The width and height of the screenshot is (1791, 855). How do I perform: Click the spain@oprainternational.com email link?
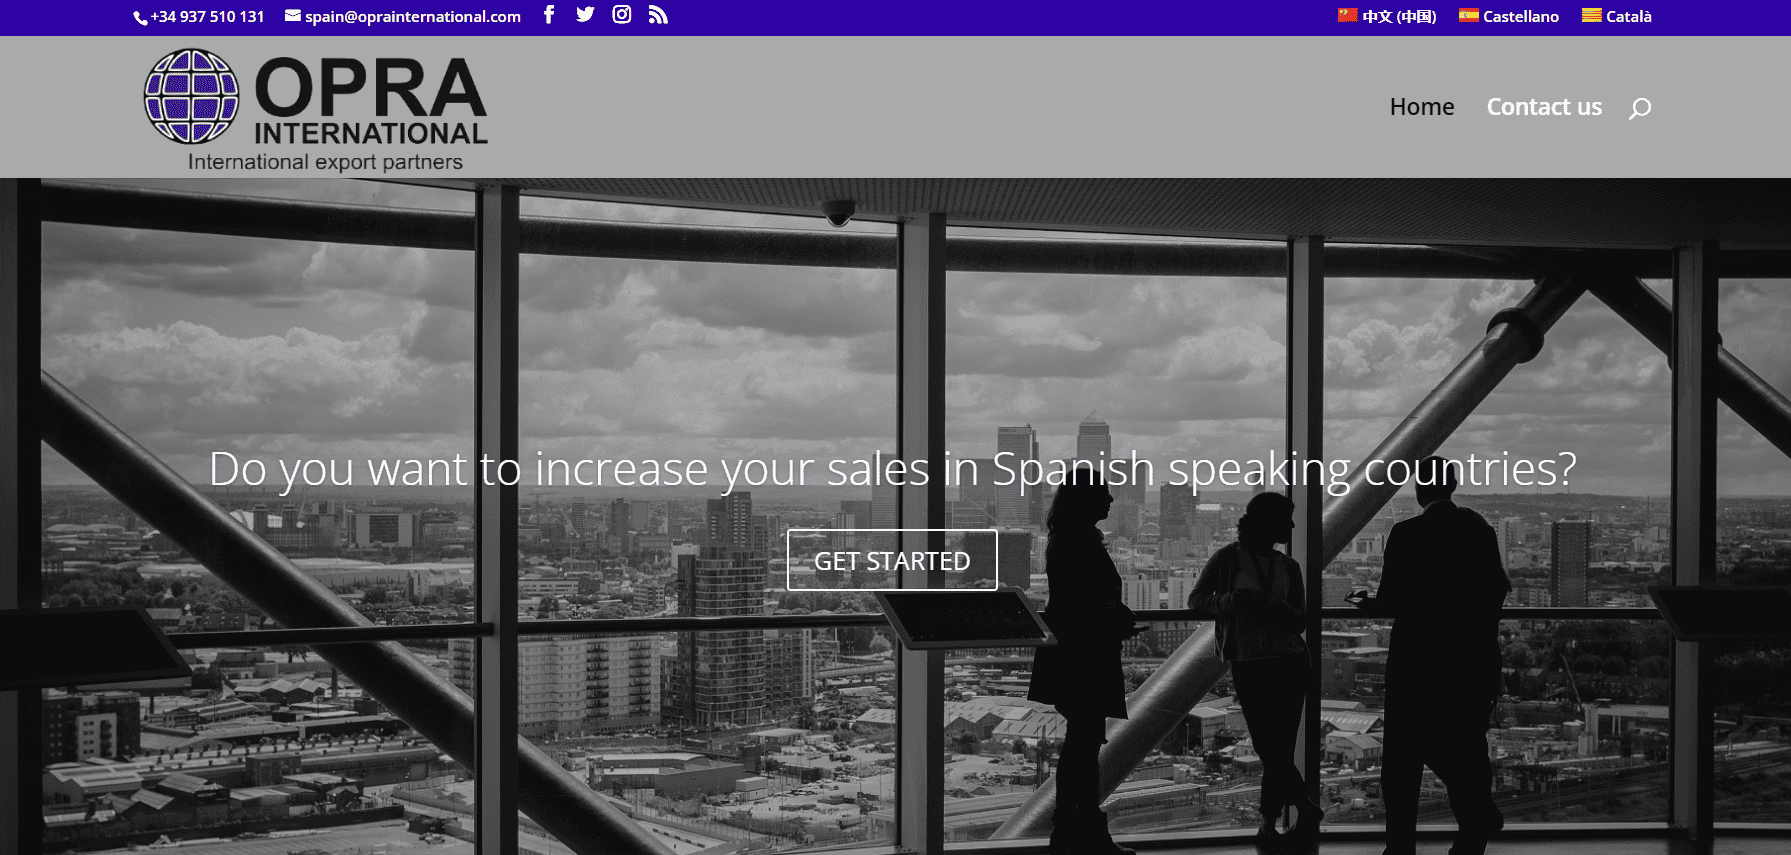[x=413, y=16]
